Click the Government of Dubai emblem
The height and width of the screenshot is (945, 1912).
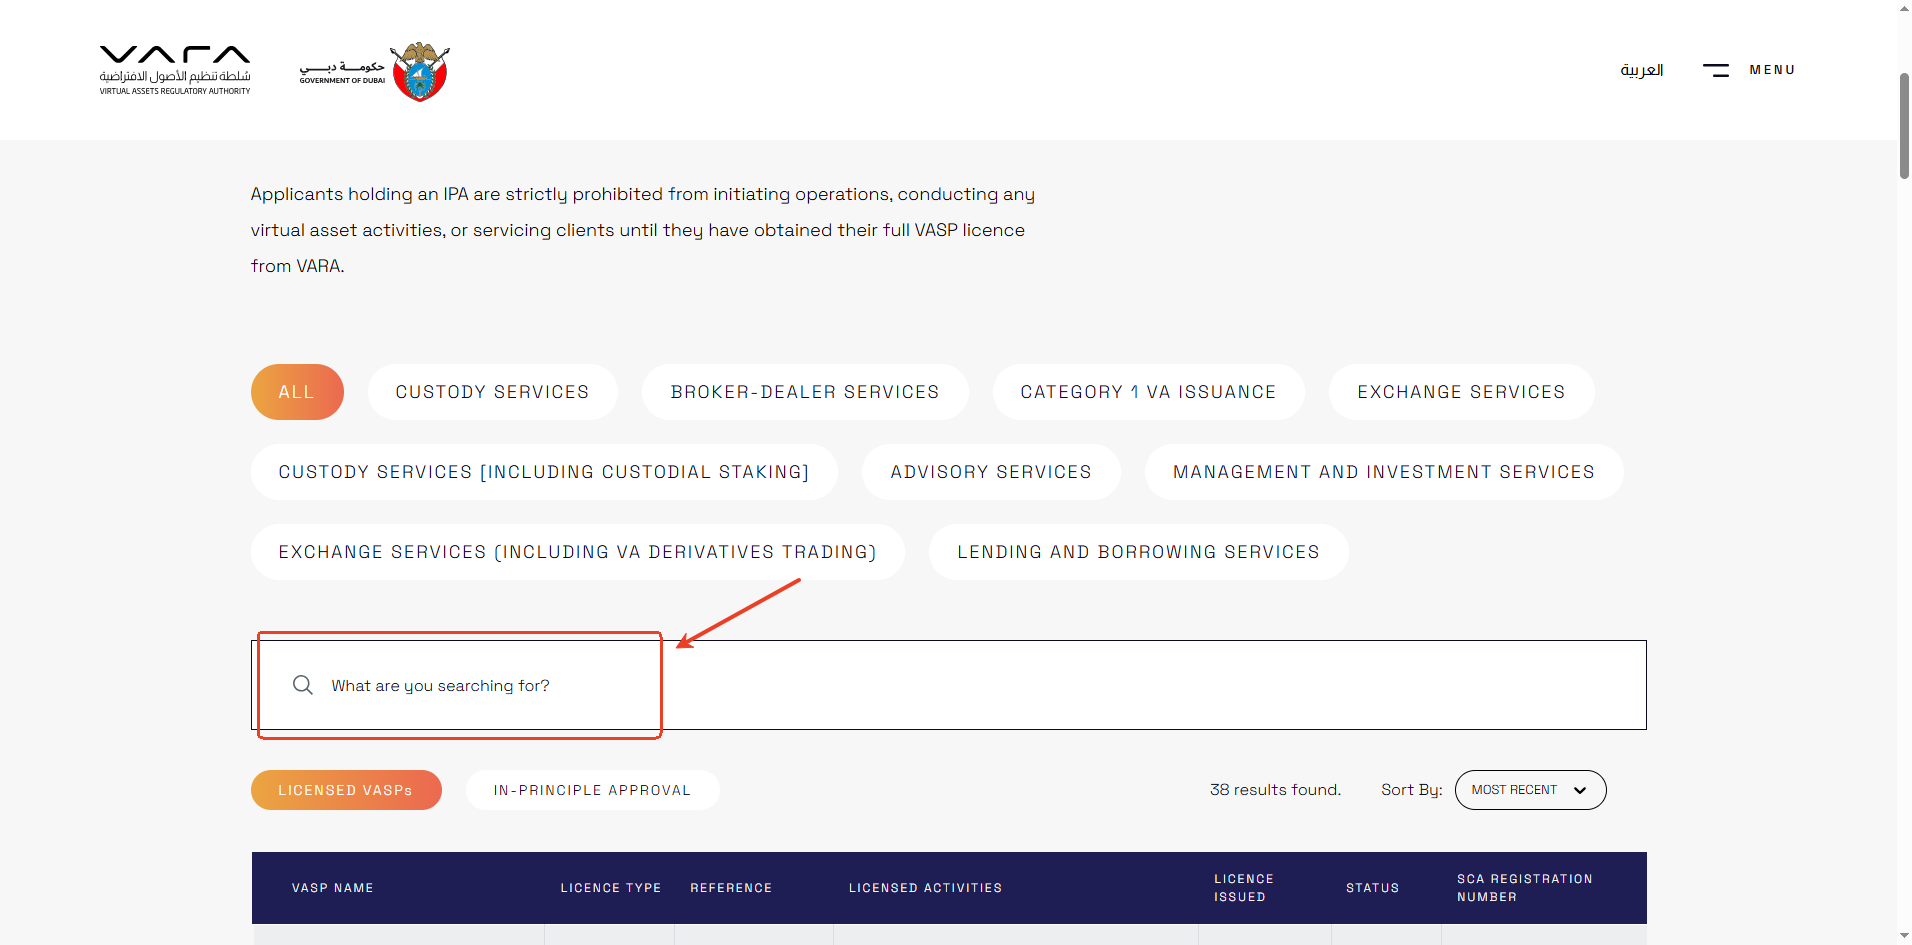tap(419, 71)
